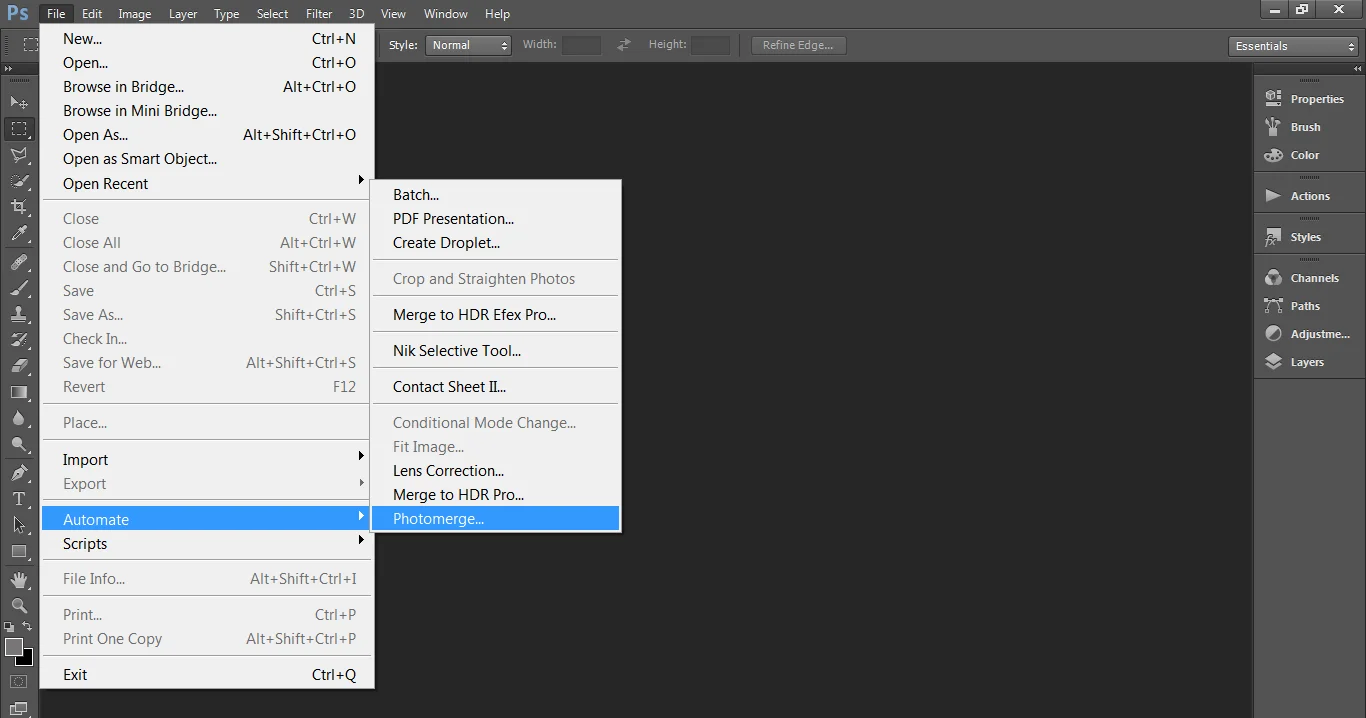The image size is (1366, 718).
Task: Open the Edit menu
Action: point(92,14)
